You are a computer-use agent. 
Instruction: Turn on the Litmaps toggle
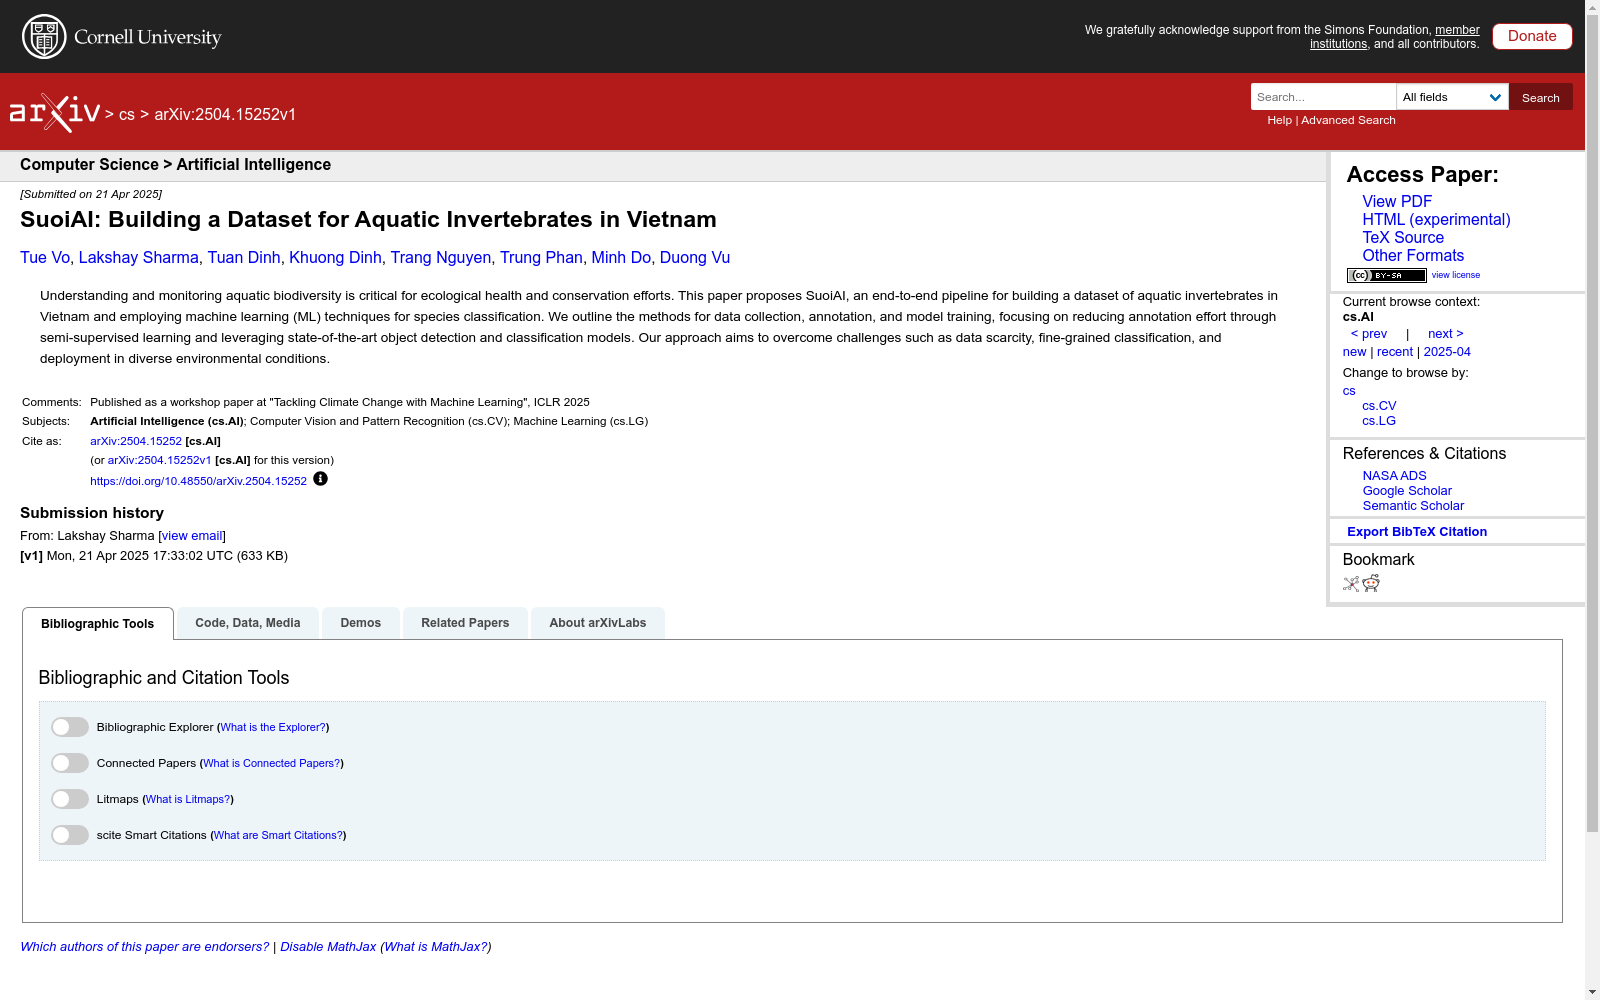[70, 799]
